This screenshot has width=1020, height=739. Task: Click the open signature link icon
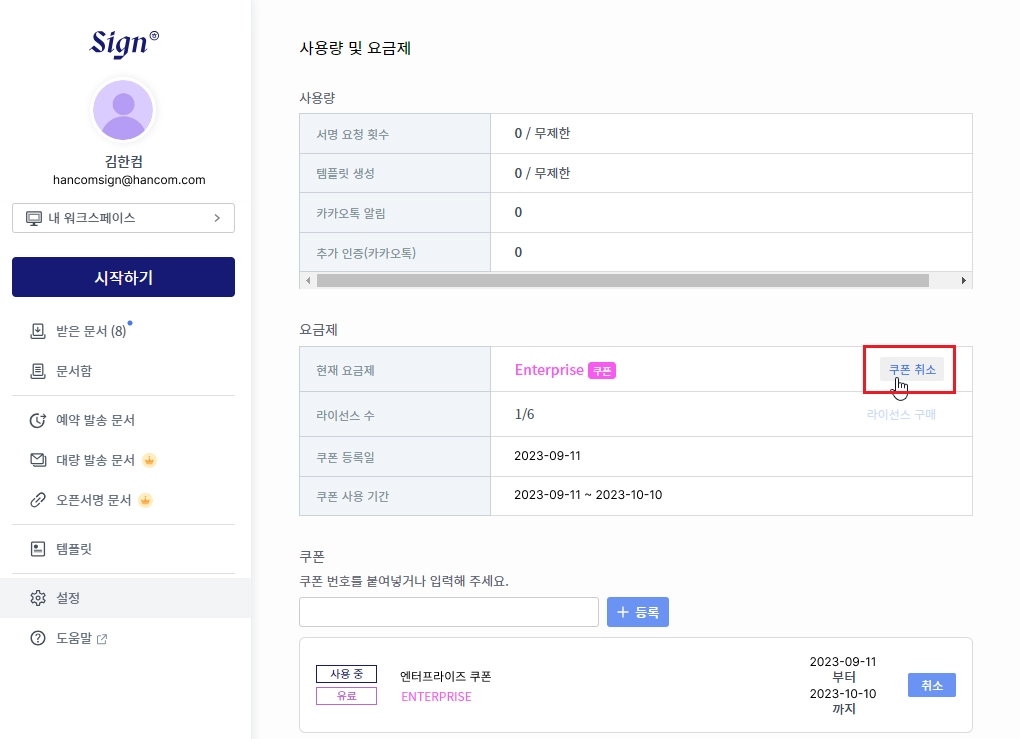click(38, 500)
